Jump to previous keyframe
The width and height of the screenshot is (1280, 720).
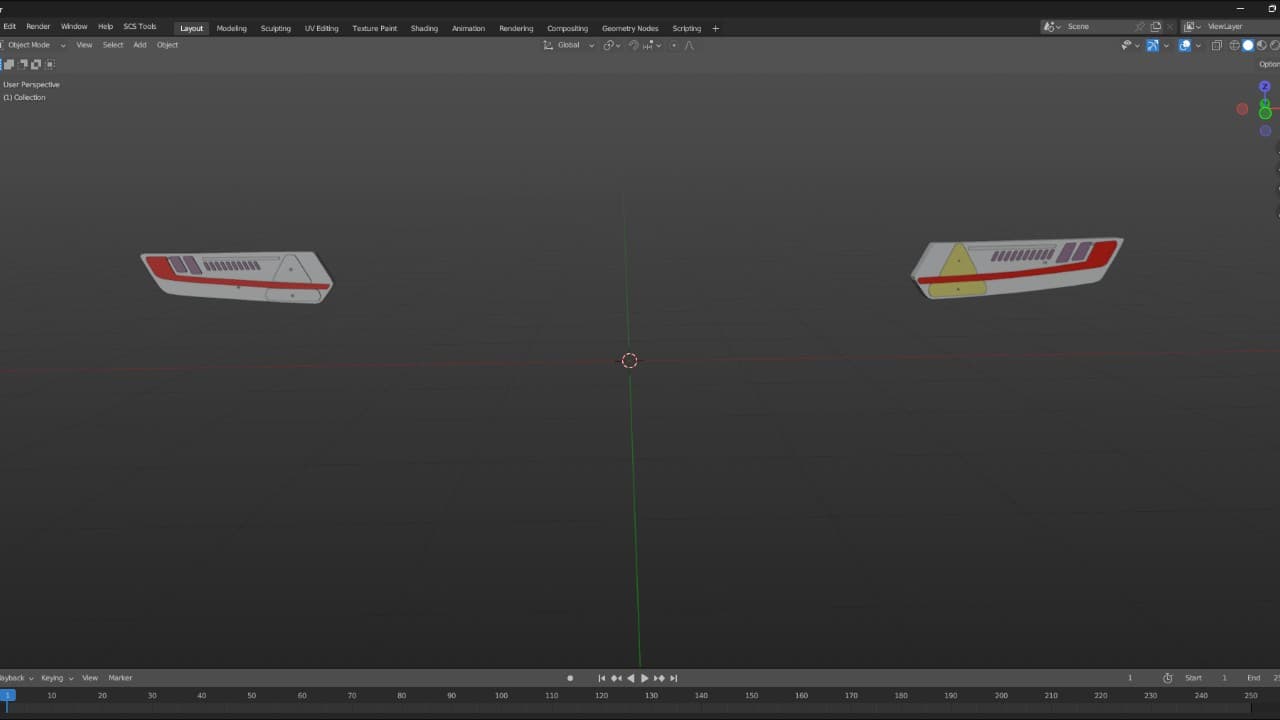(616, 678)
